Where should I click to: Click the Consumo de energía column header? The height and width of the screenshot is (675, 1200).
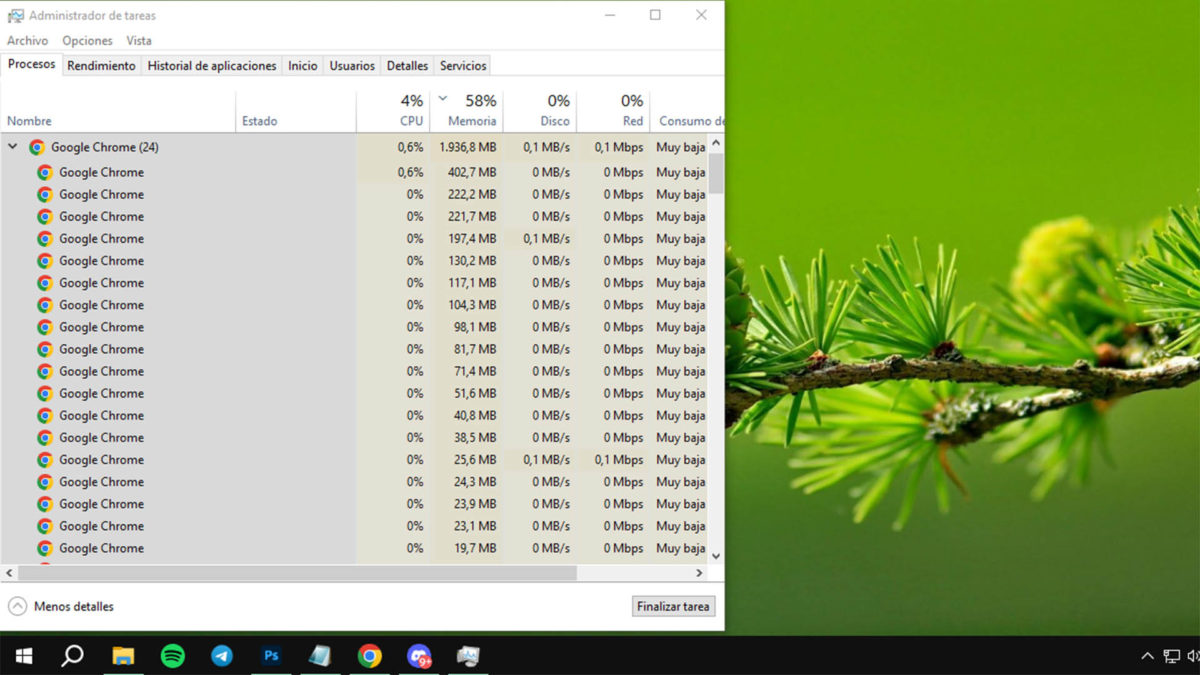(687, 111)
